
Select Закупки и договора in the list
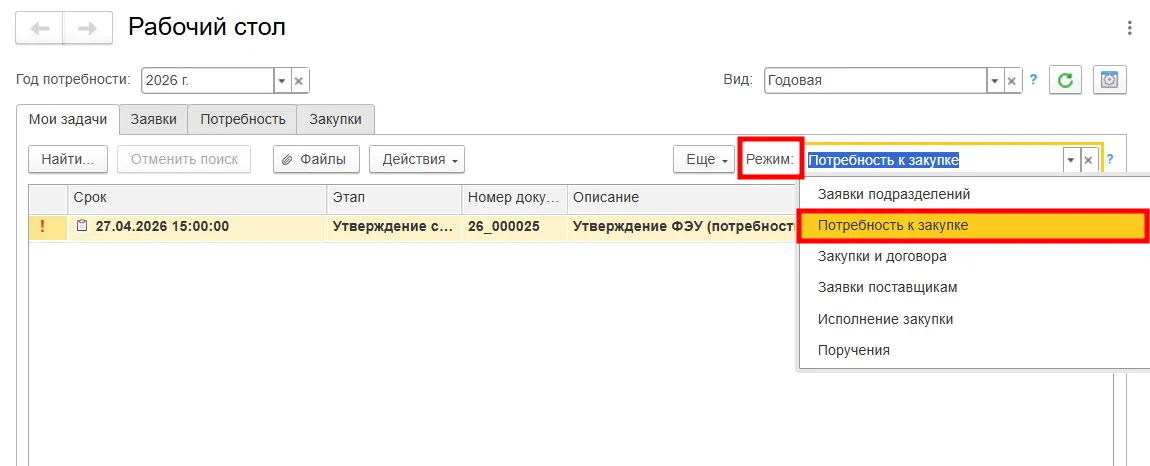tap(974, 257)
